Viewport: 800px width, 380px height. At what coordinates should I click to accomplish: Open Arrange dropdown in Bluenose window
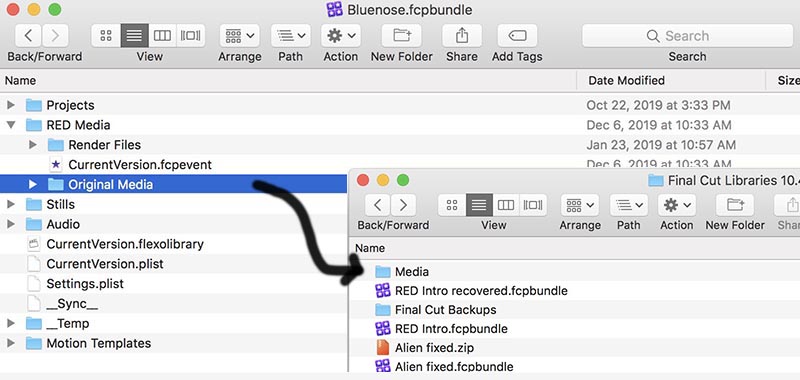click(240, 36)
